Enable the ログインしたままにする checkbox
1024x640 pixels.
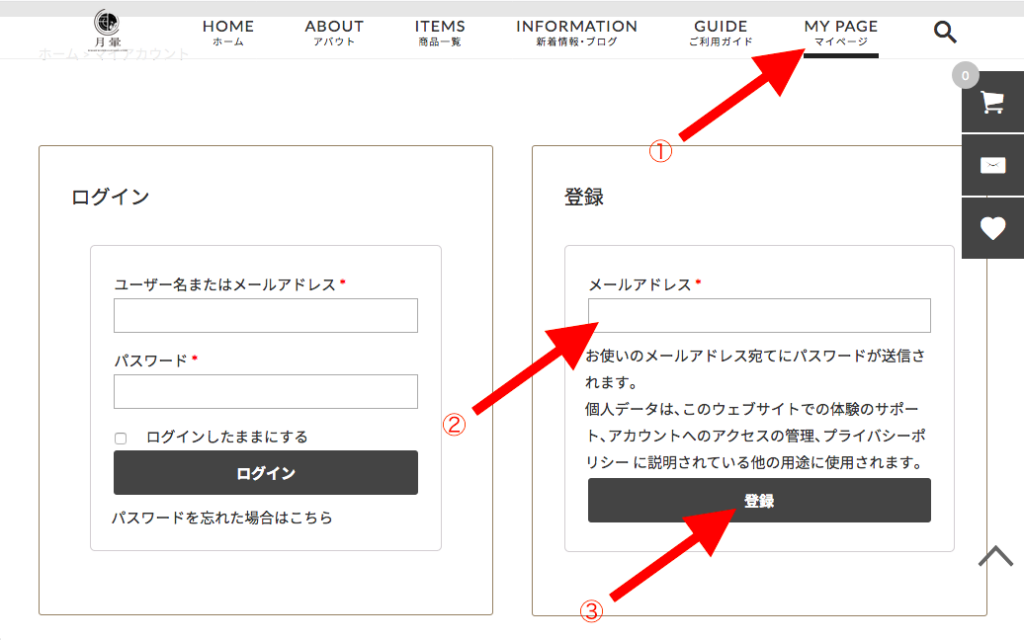[121, 438]
